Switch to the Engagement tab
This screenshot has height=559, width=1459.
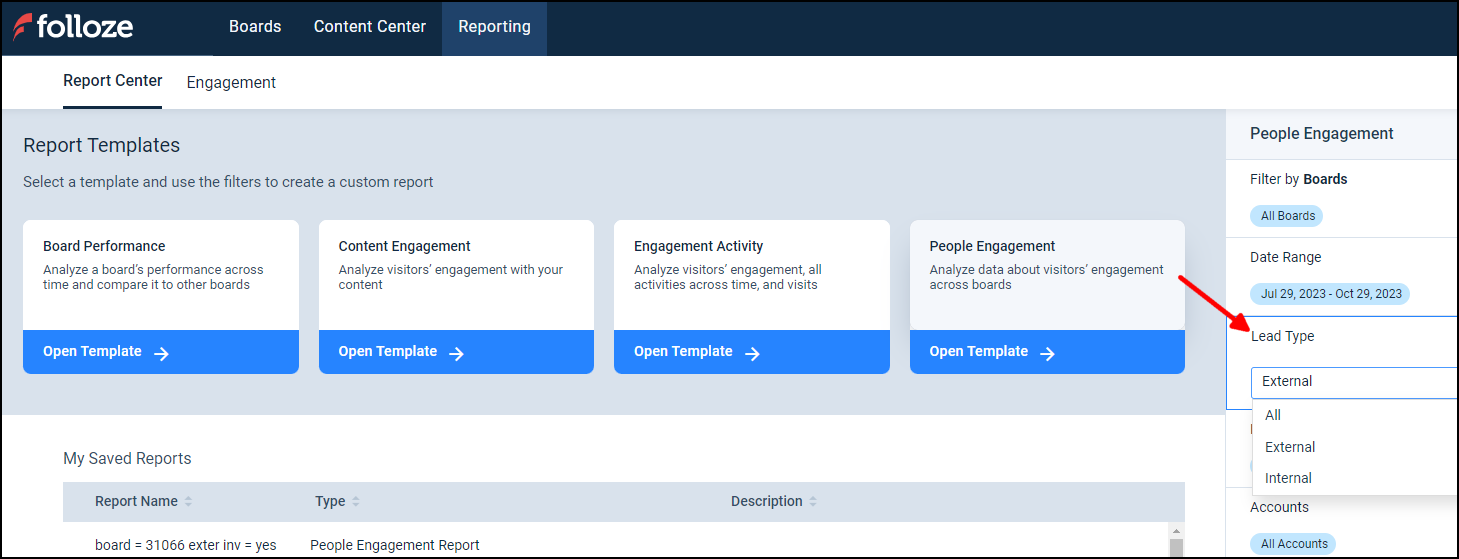231,83
